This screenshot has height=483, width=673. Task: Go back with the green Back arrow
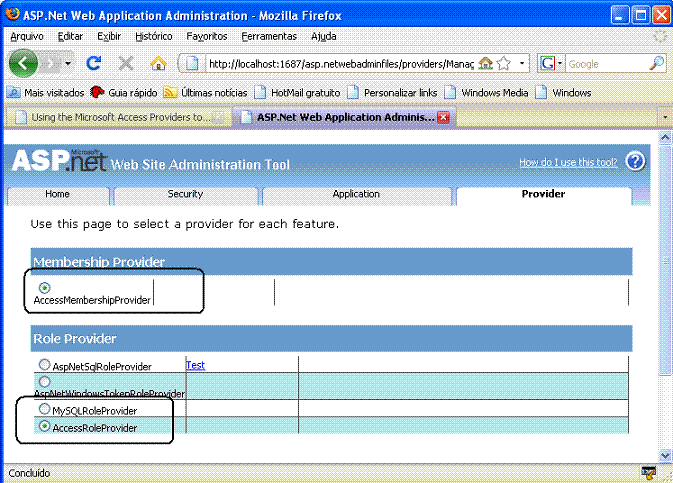23,64
